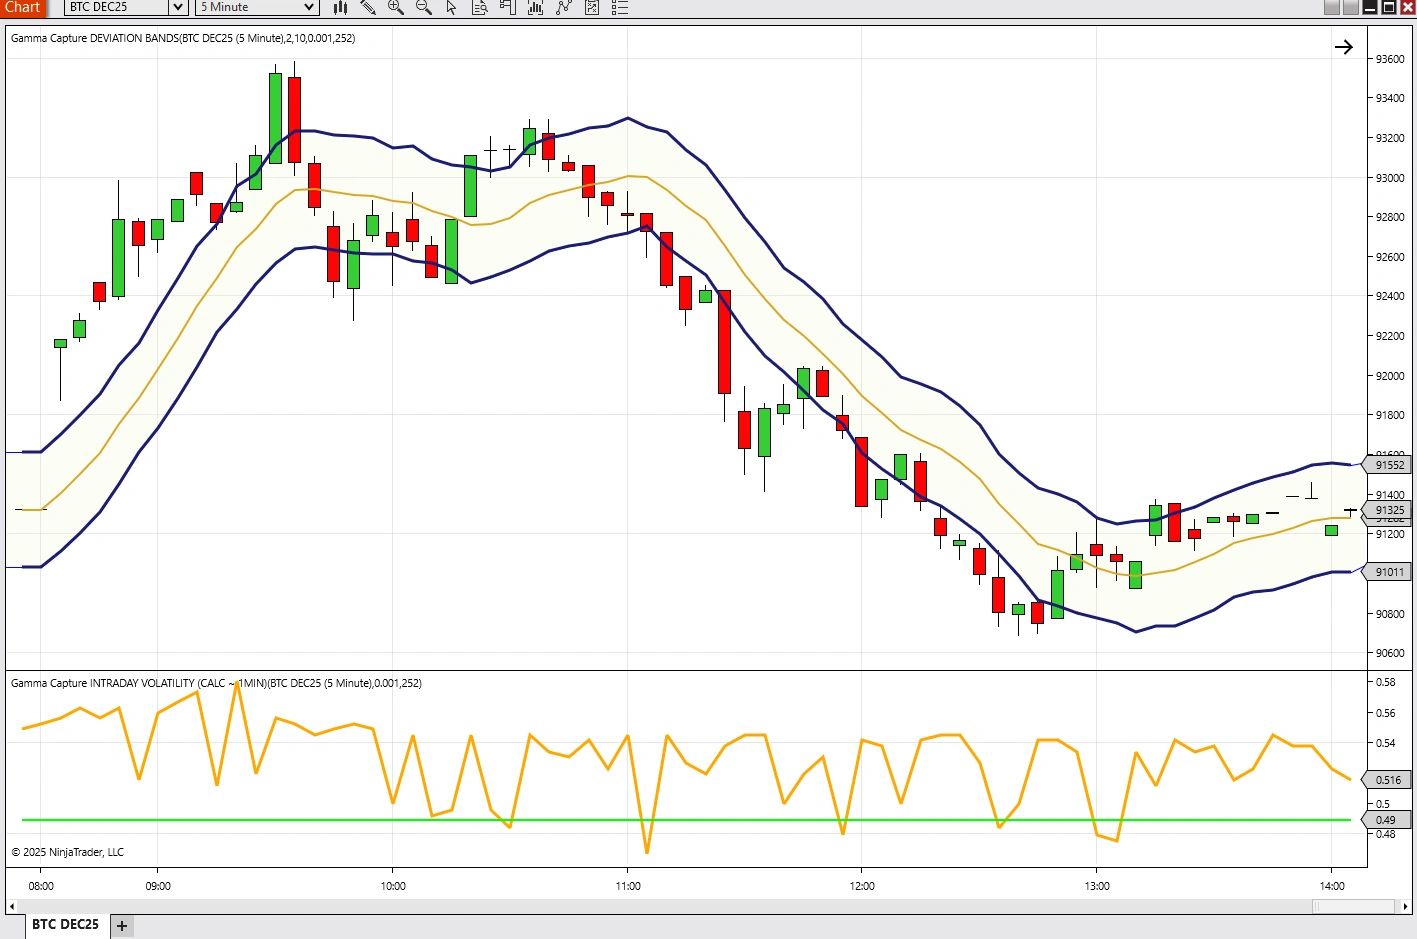Viewport: 1417px width, 939px height.
Task: Open the Indicators dialog icon
Action: pyautogui.click(x=535, y=8)
